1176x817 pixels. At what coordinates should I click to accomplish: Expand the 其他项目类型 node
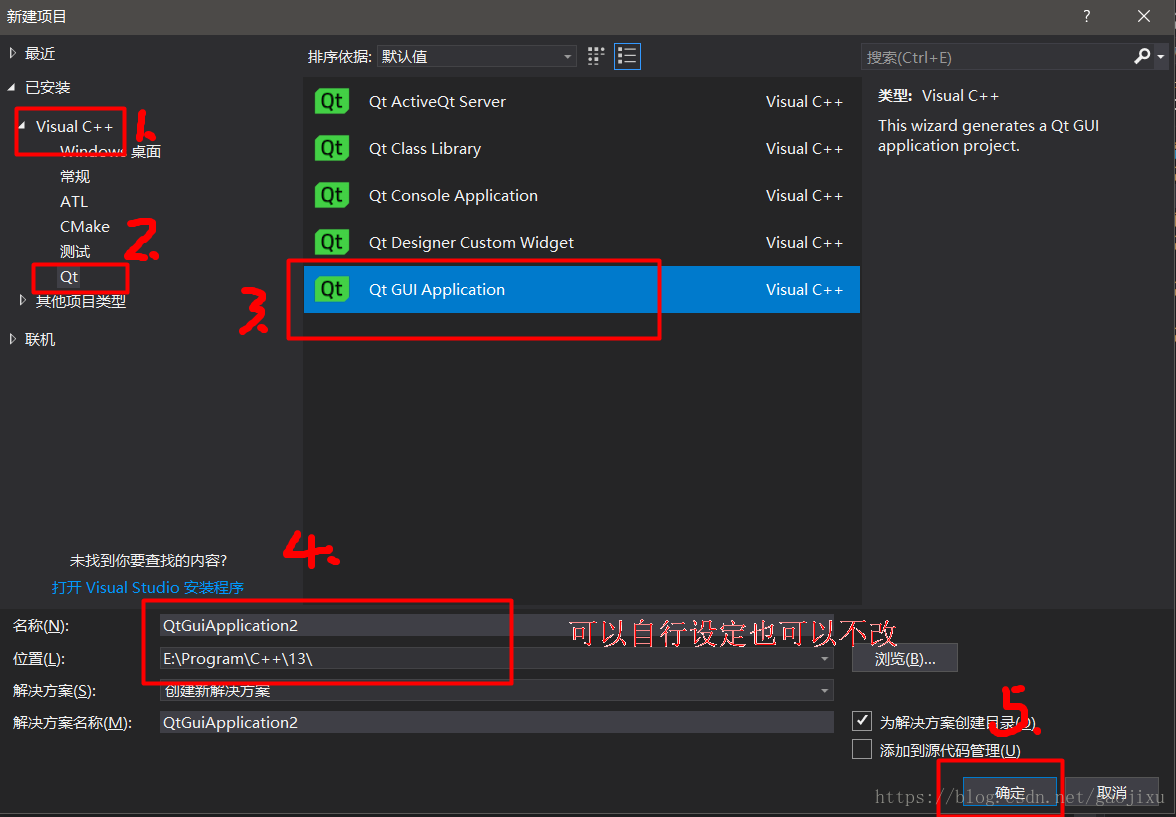point(22,301)
